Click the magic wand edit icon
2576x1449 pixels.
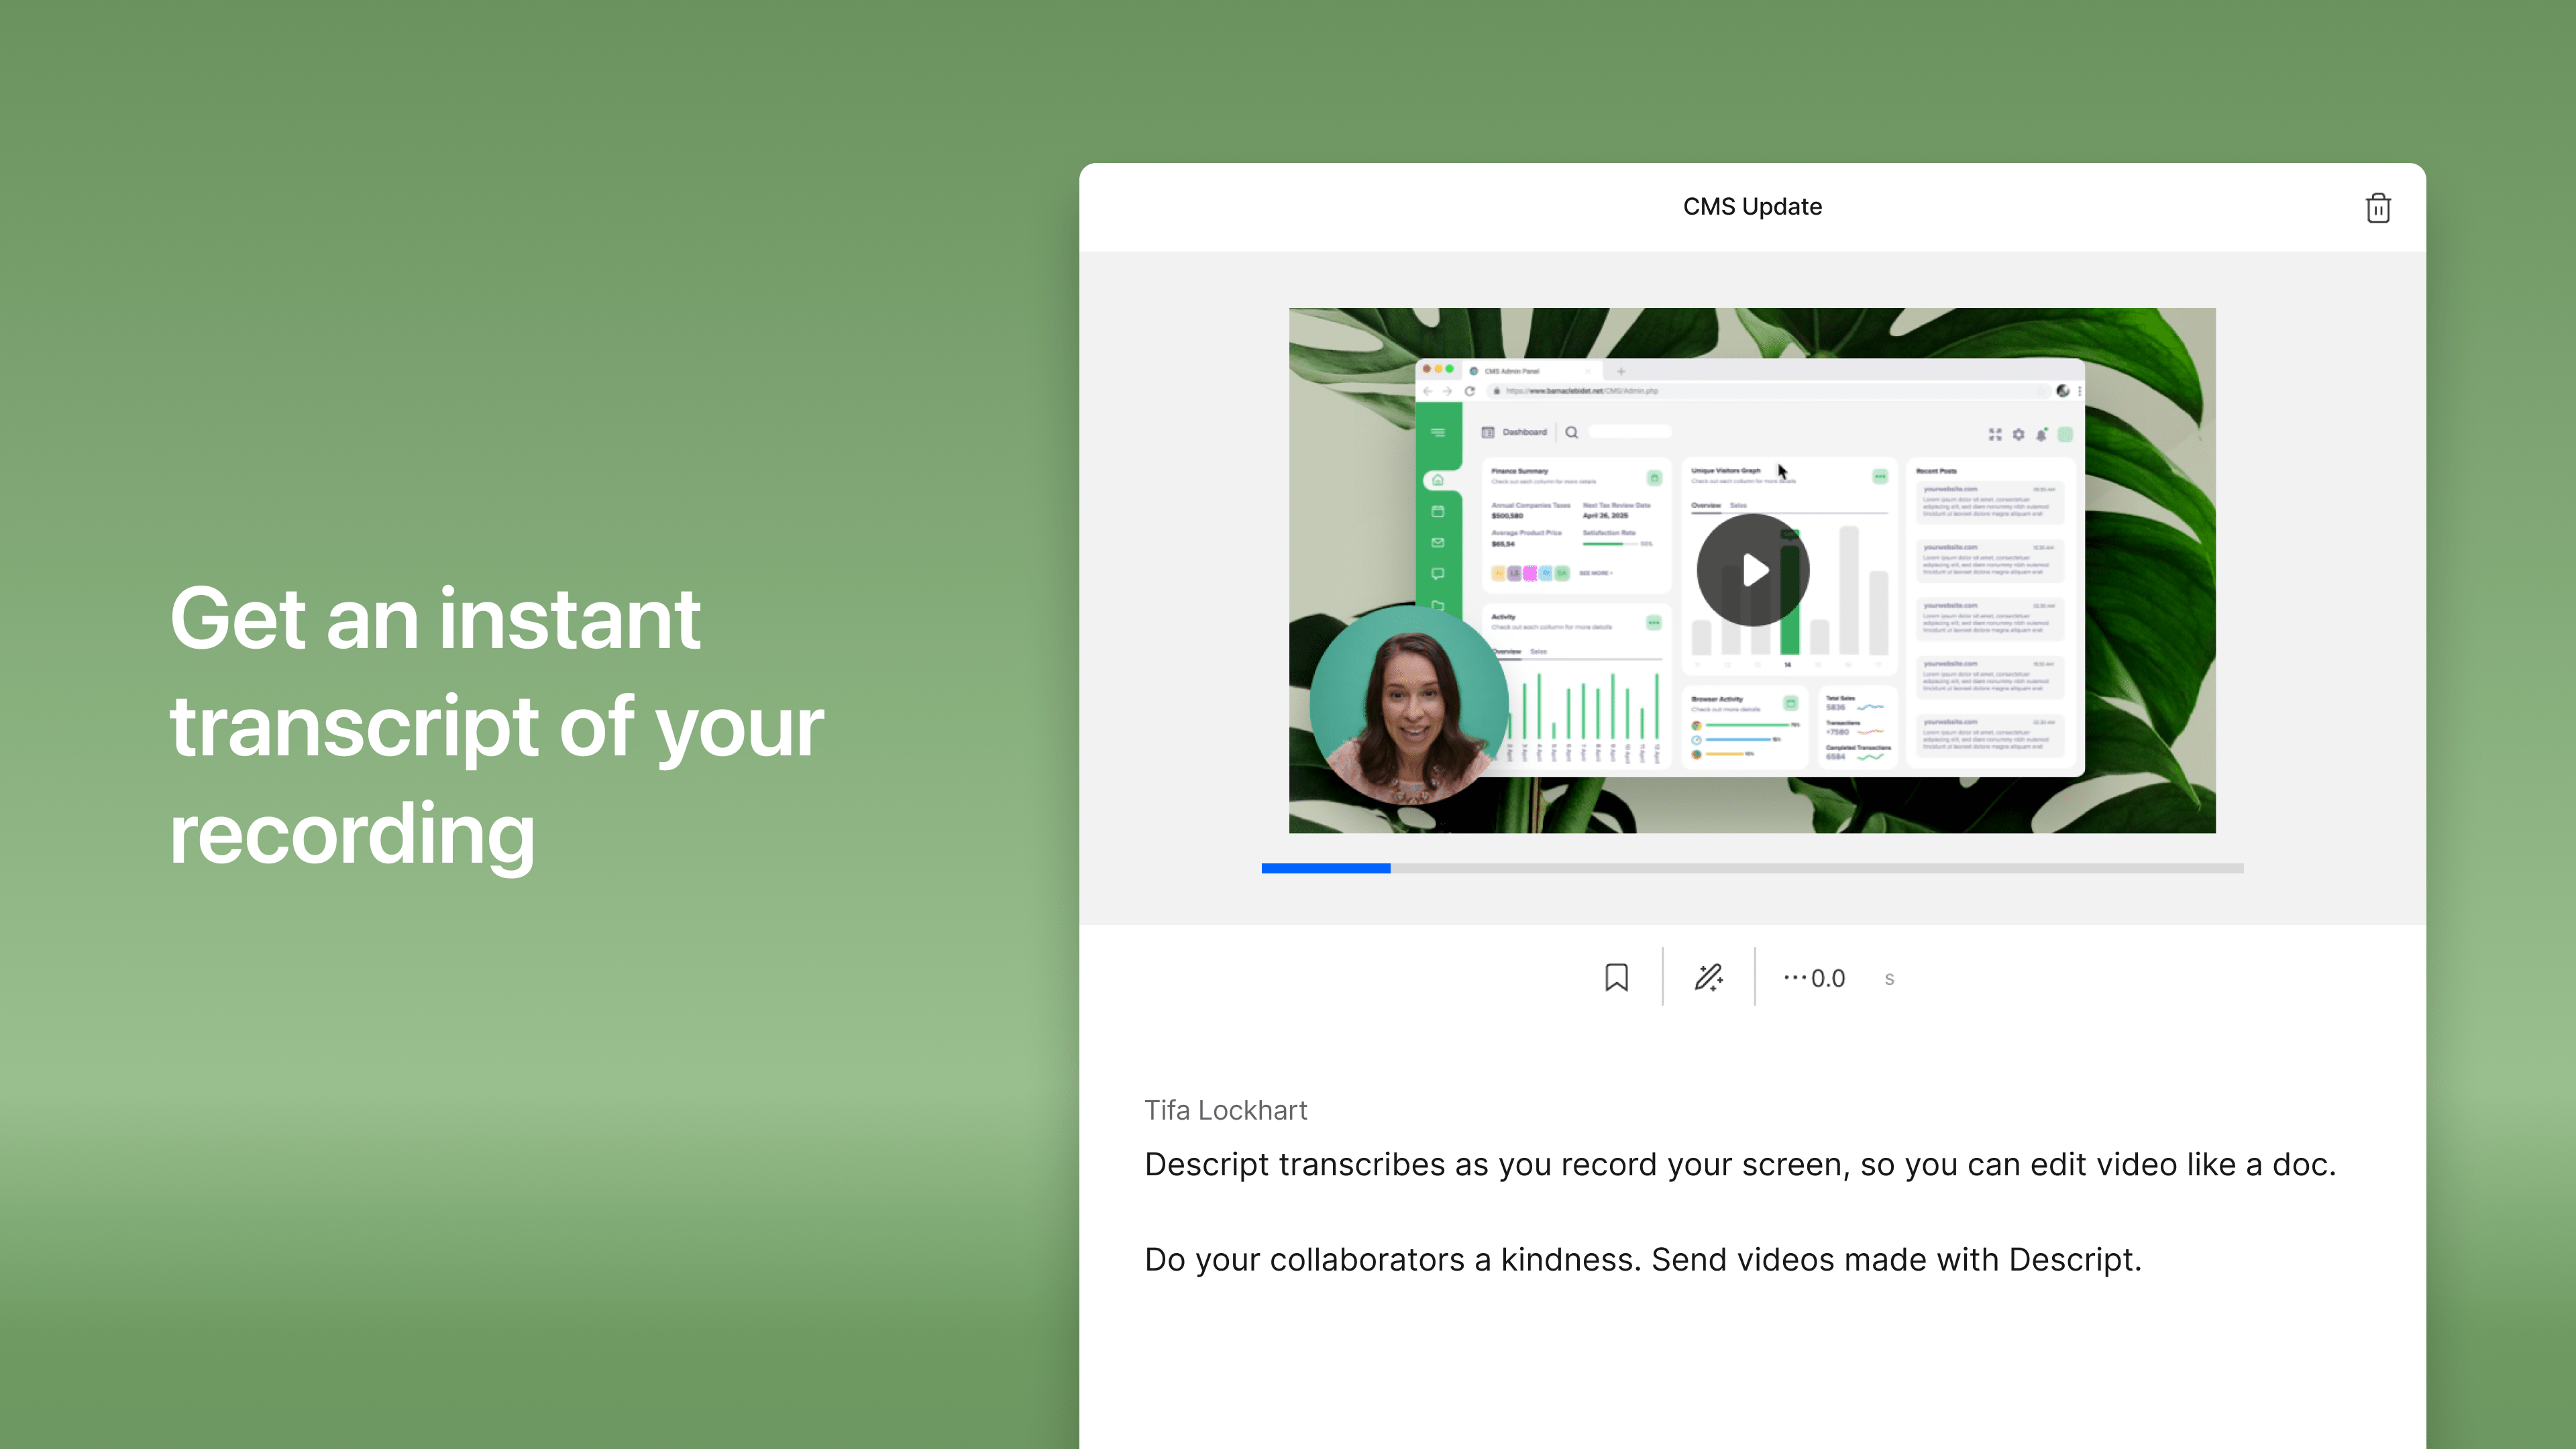pos(1708,977)
